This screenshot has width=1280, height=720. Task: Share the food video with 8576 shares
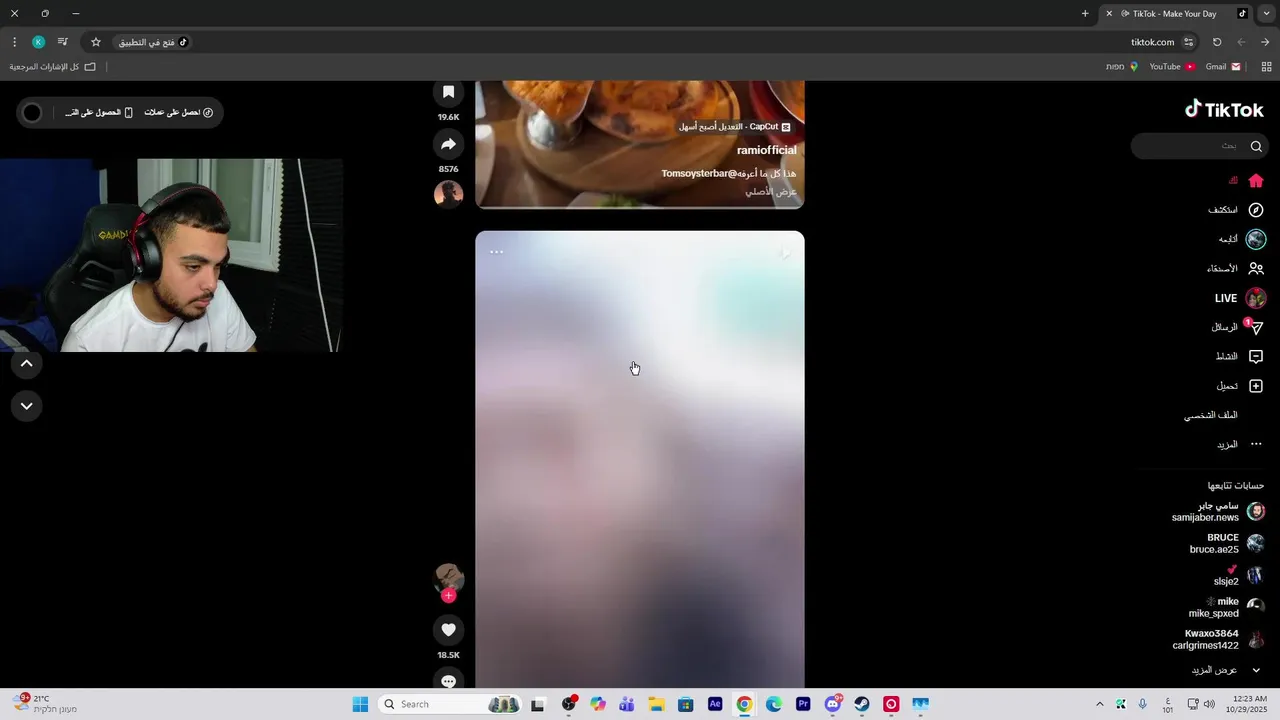point(448,145)
